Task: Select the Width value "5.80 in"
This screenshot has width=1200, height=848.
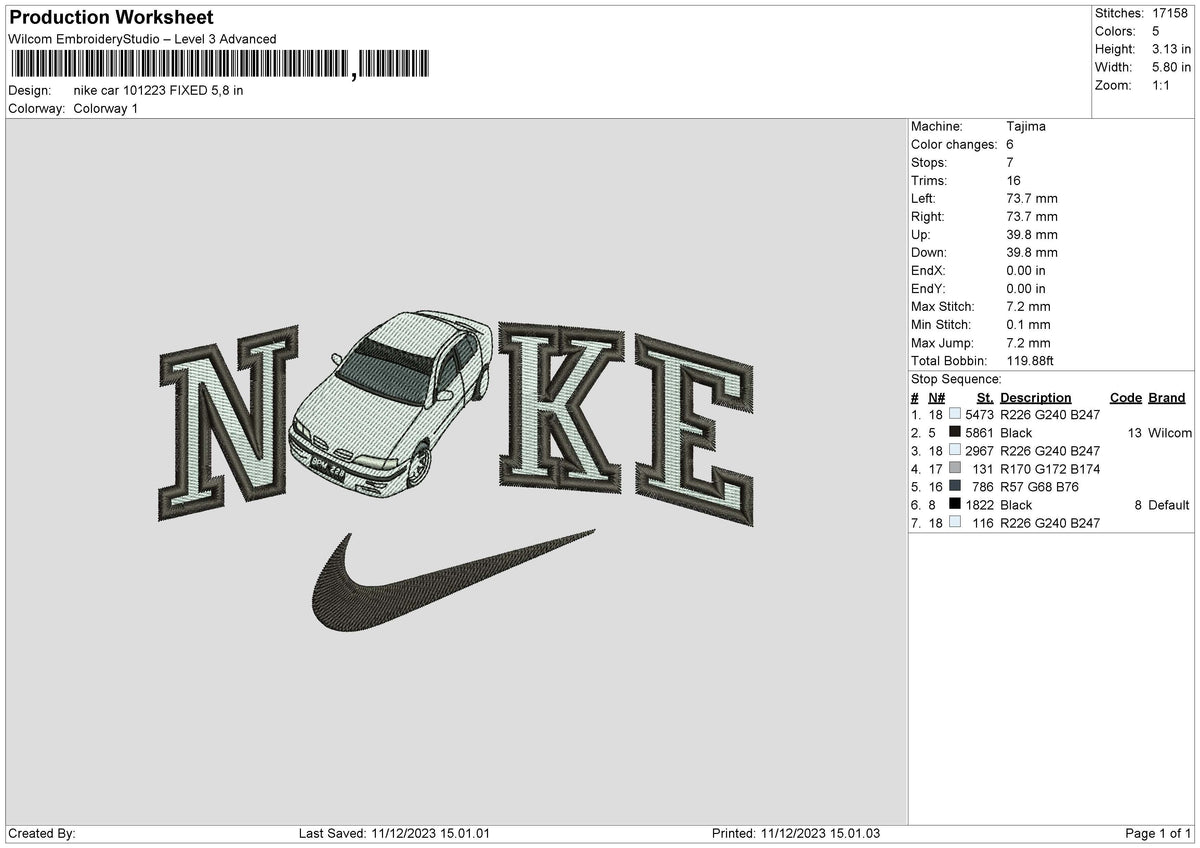Action: click(1171, 67)
